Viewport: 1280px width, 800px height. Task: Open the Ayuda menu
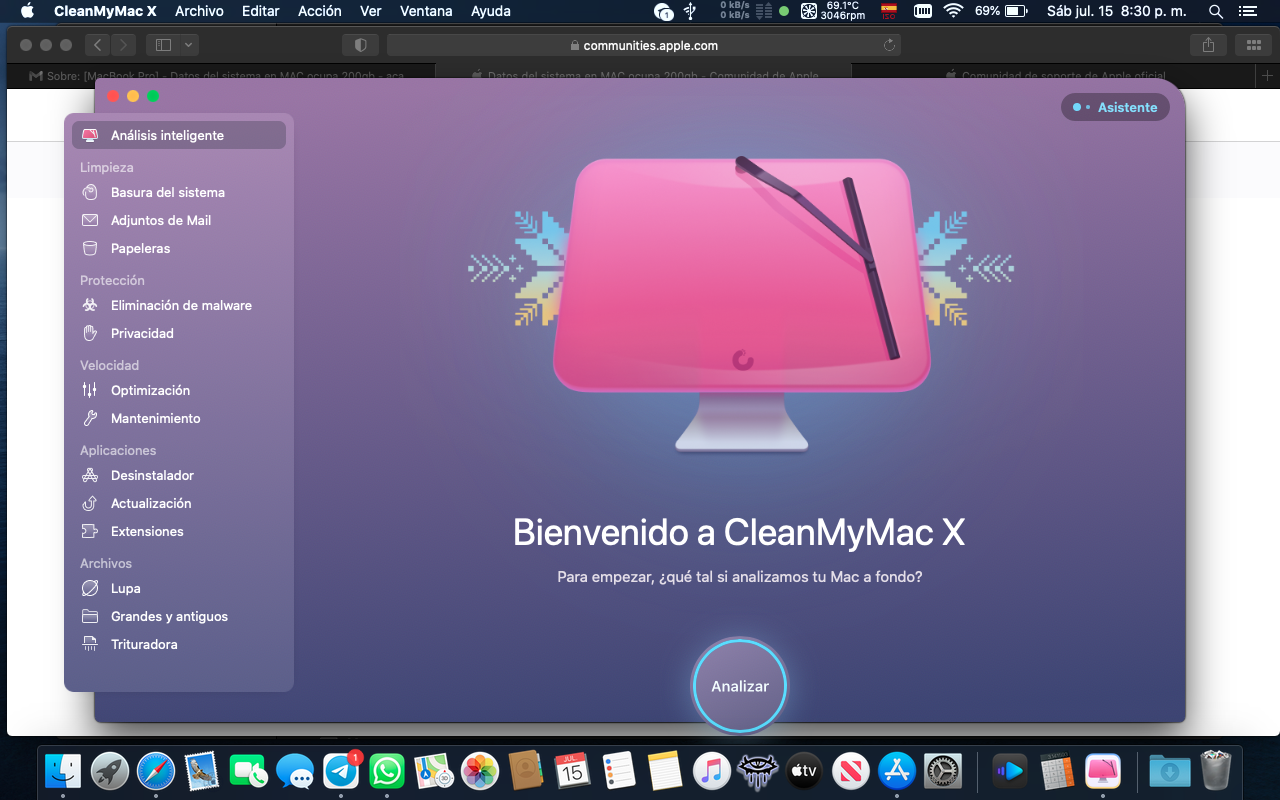coord(491,11)
